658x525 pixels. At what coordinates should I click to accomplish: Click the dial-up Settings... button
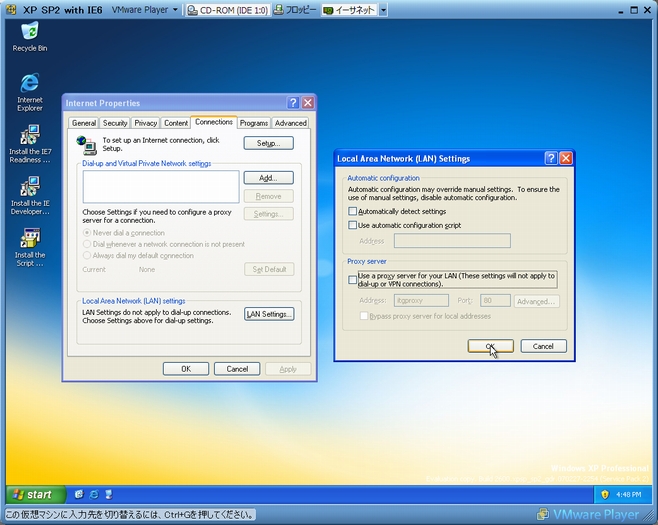(x=269, y=214)
